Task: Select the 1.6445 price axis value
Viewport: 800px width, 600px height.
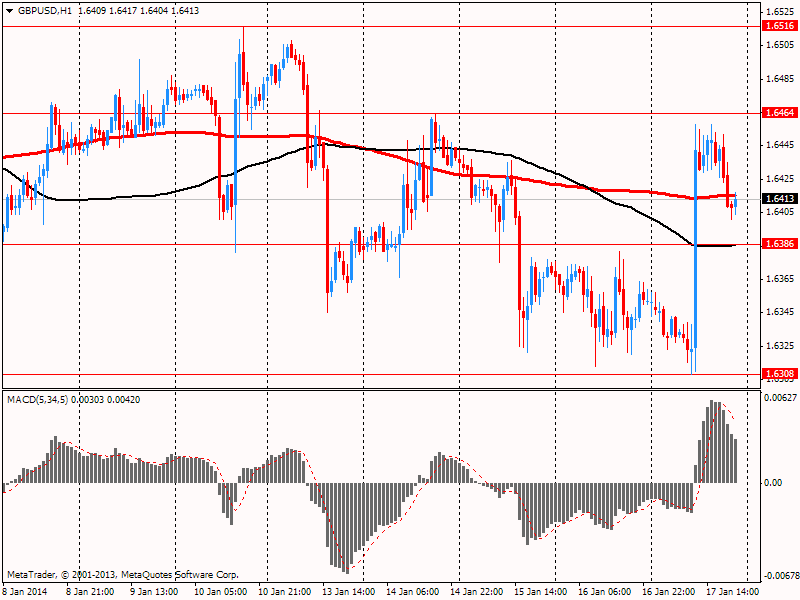Action: coord(780,145)
